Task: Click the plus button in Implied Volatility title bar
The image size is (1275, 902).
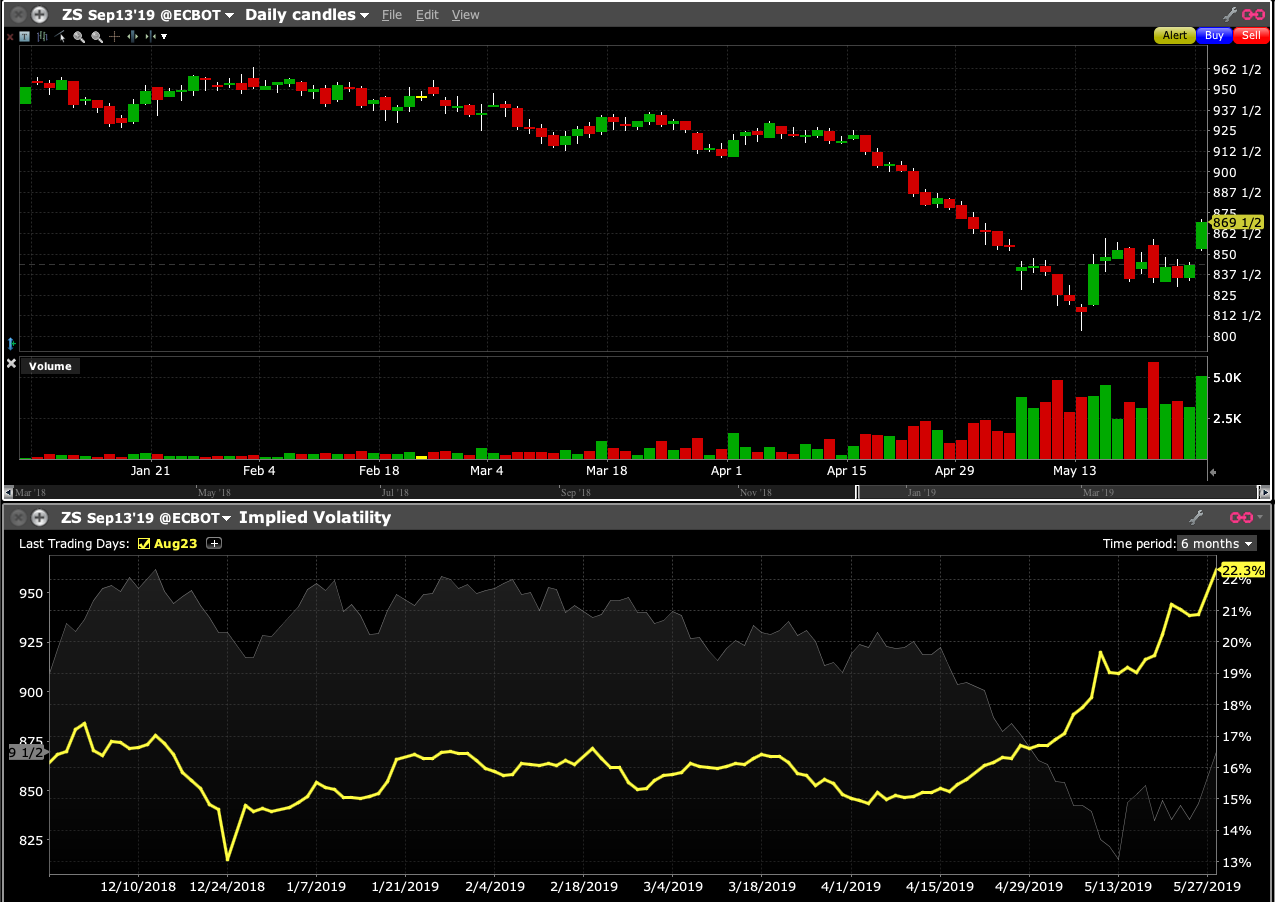Action: [39, 518]
